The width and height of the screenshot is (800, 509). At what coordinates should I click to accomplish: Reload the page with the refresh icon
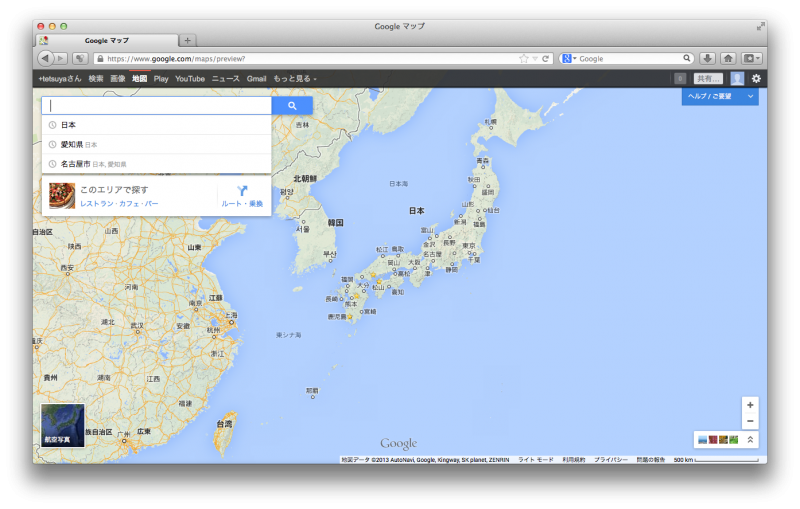545,59
